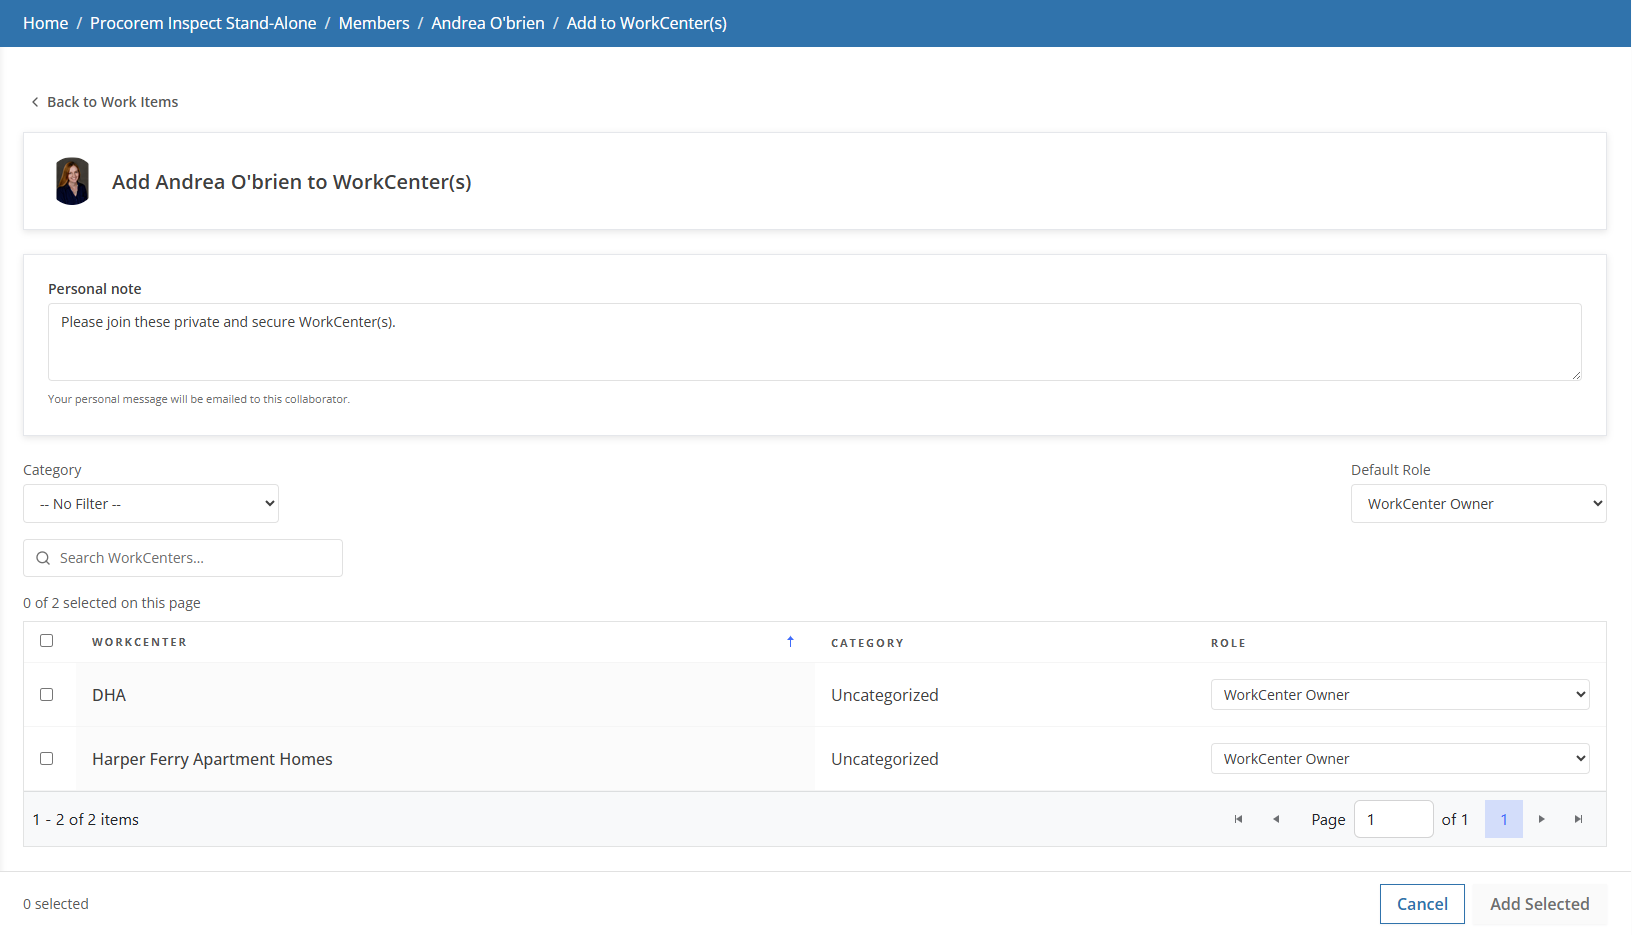Toggle the select-all WorkCenters checkbox

[46, 641]
